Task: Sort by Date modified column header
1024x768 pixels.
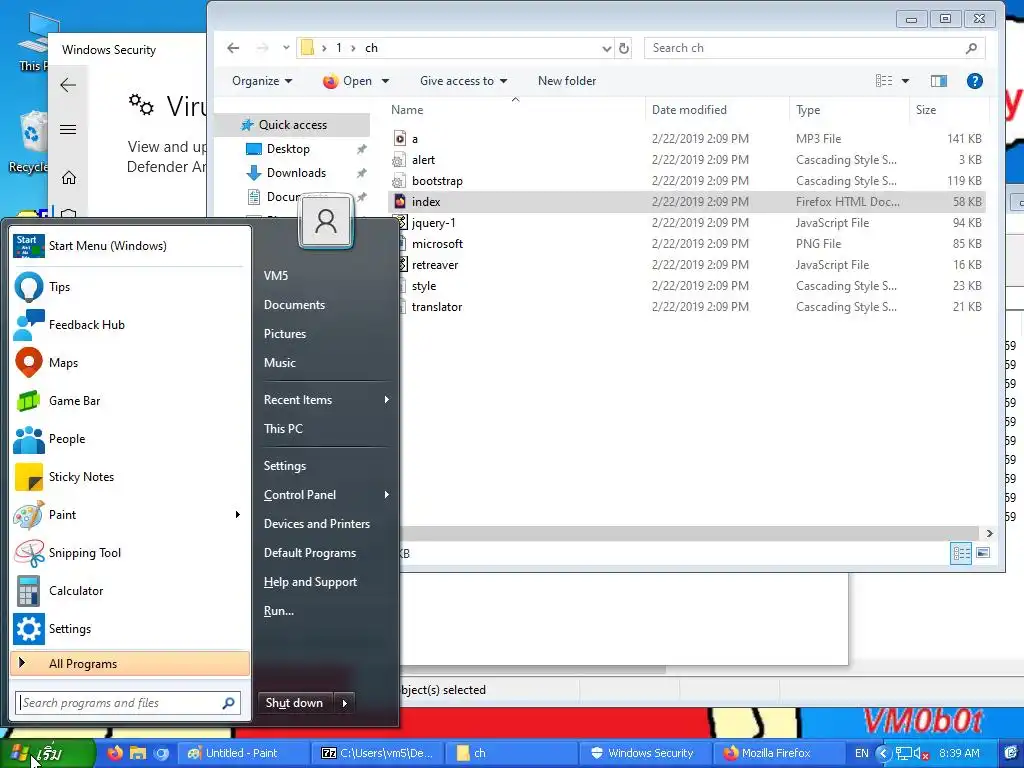Action: click(717, 110)
